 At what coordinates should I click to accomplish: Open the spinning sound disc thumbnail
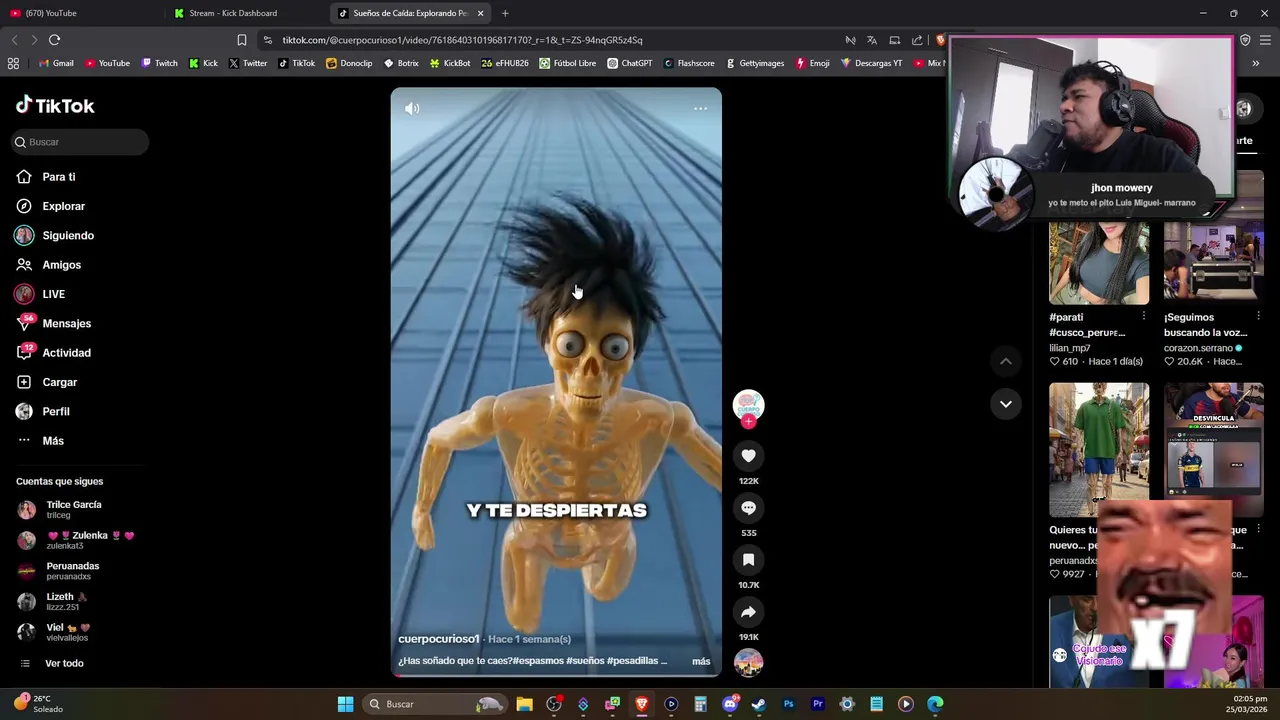point(748,662)
